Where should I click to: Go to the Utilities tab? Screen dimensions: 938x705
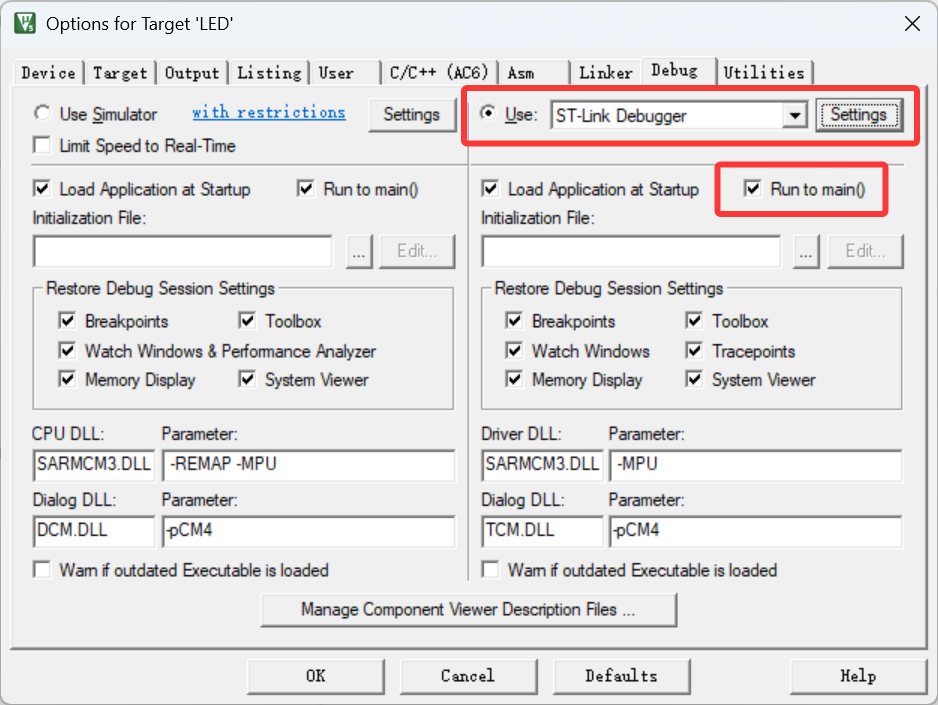(764, 73)
